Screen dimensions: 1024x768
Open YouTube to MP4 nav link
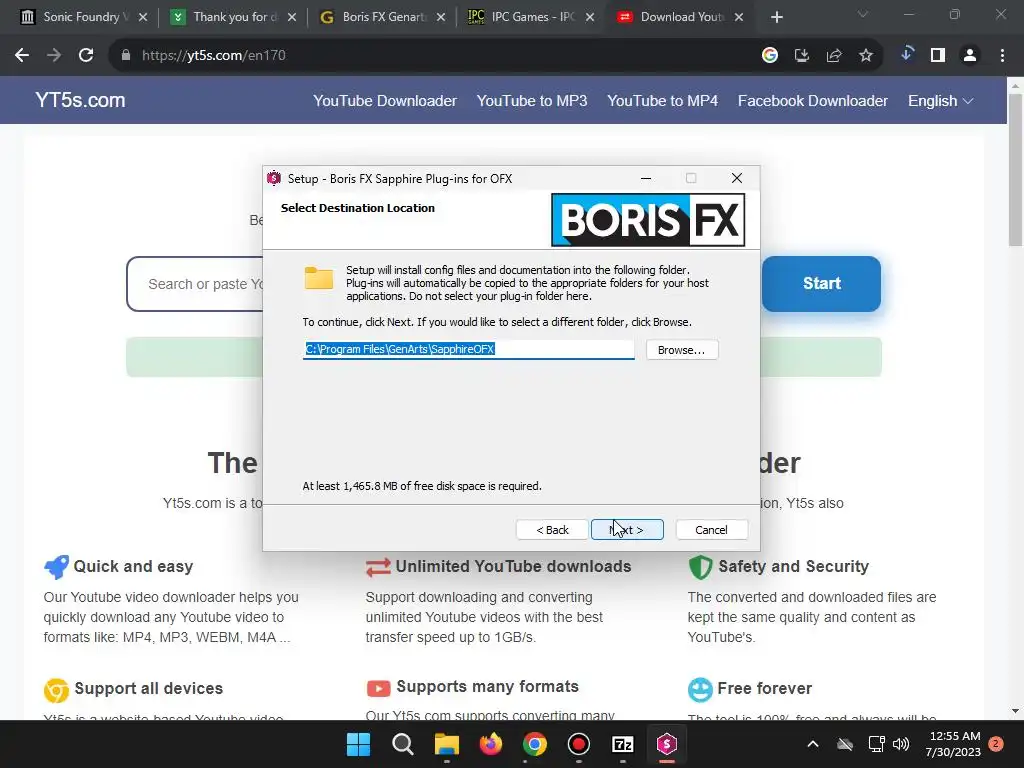point(662,101)
